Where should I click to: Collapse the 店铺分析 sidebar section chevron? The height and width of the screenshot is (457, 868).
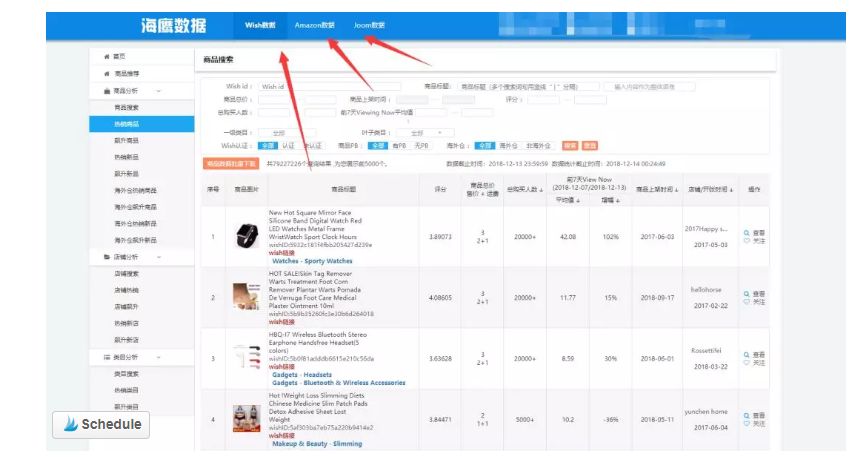point(159,257)
